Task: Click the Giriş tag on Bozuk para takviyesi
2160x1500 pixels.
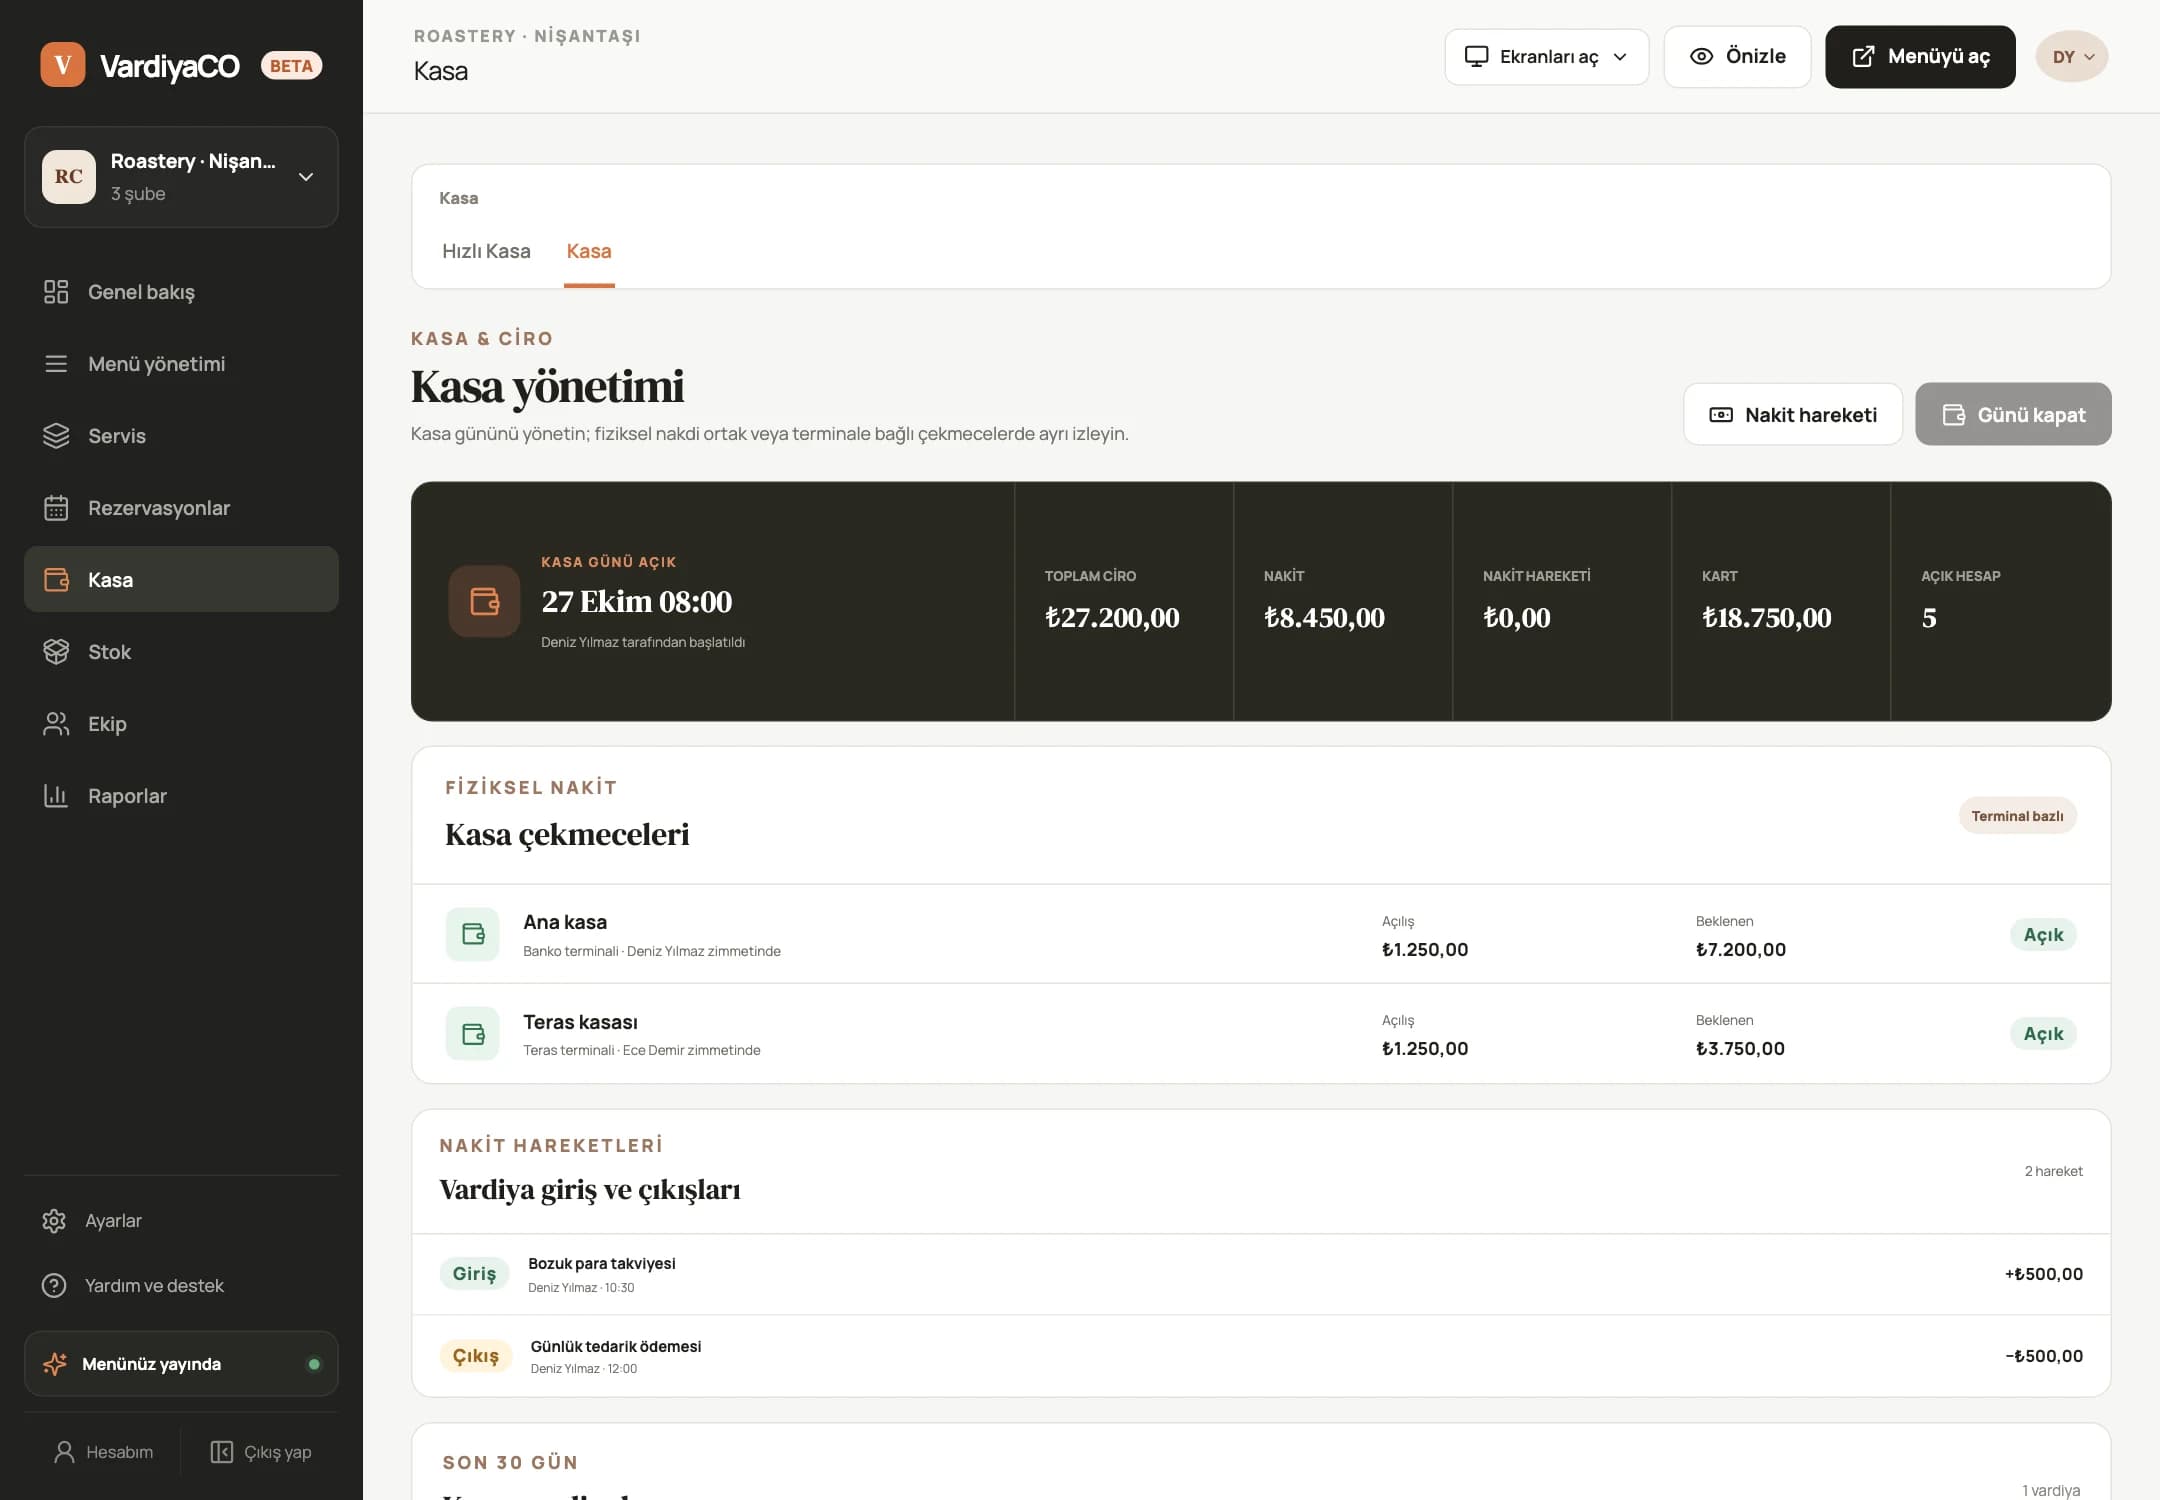Action: point(474,1274)
